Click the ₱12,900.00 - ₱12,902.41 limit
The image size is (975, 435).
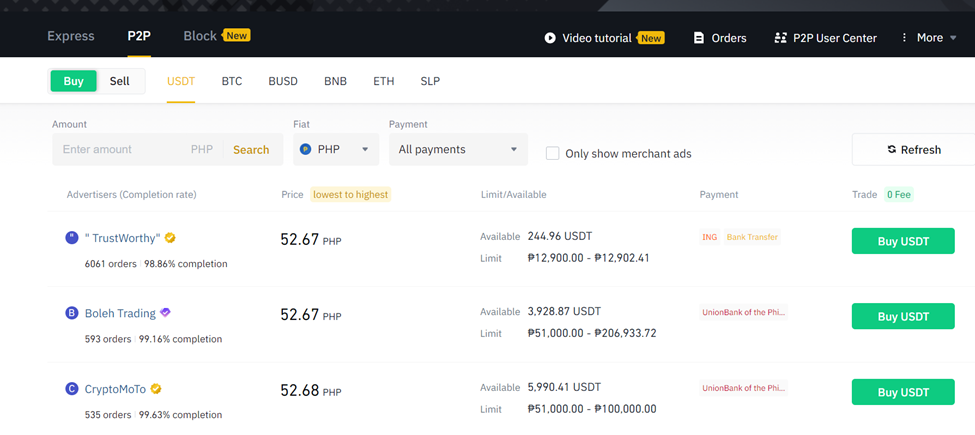(588, 257)
